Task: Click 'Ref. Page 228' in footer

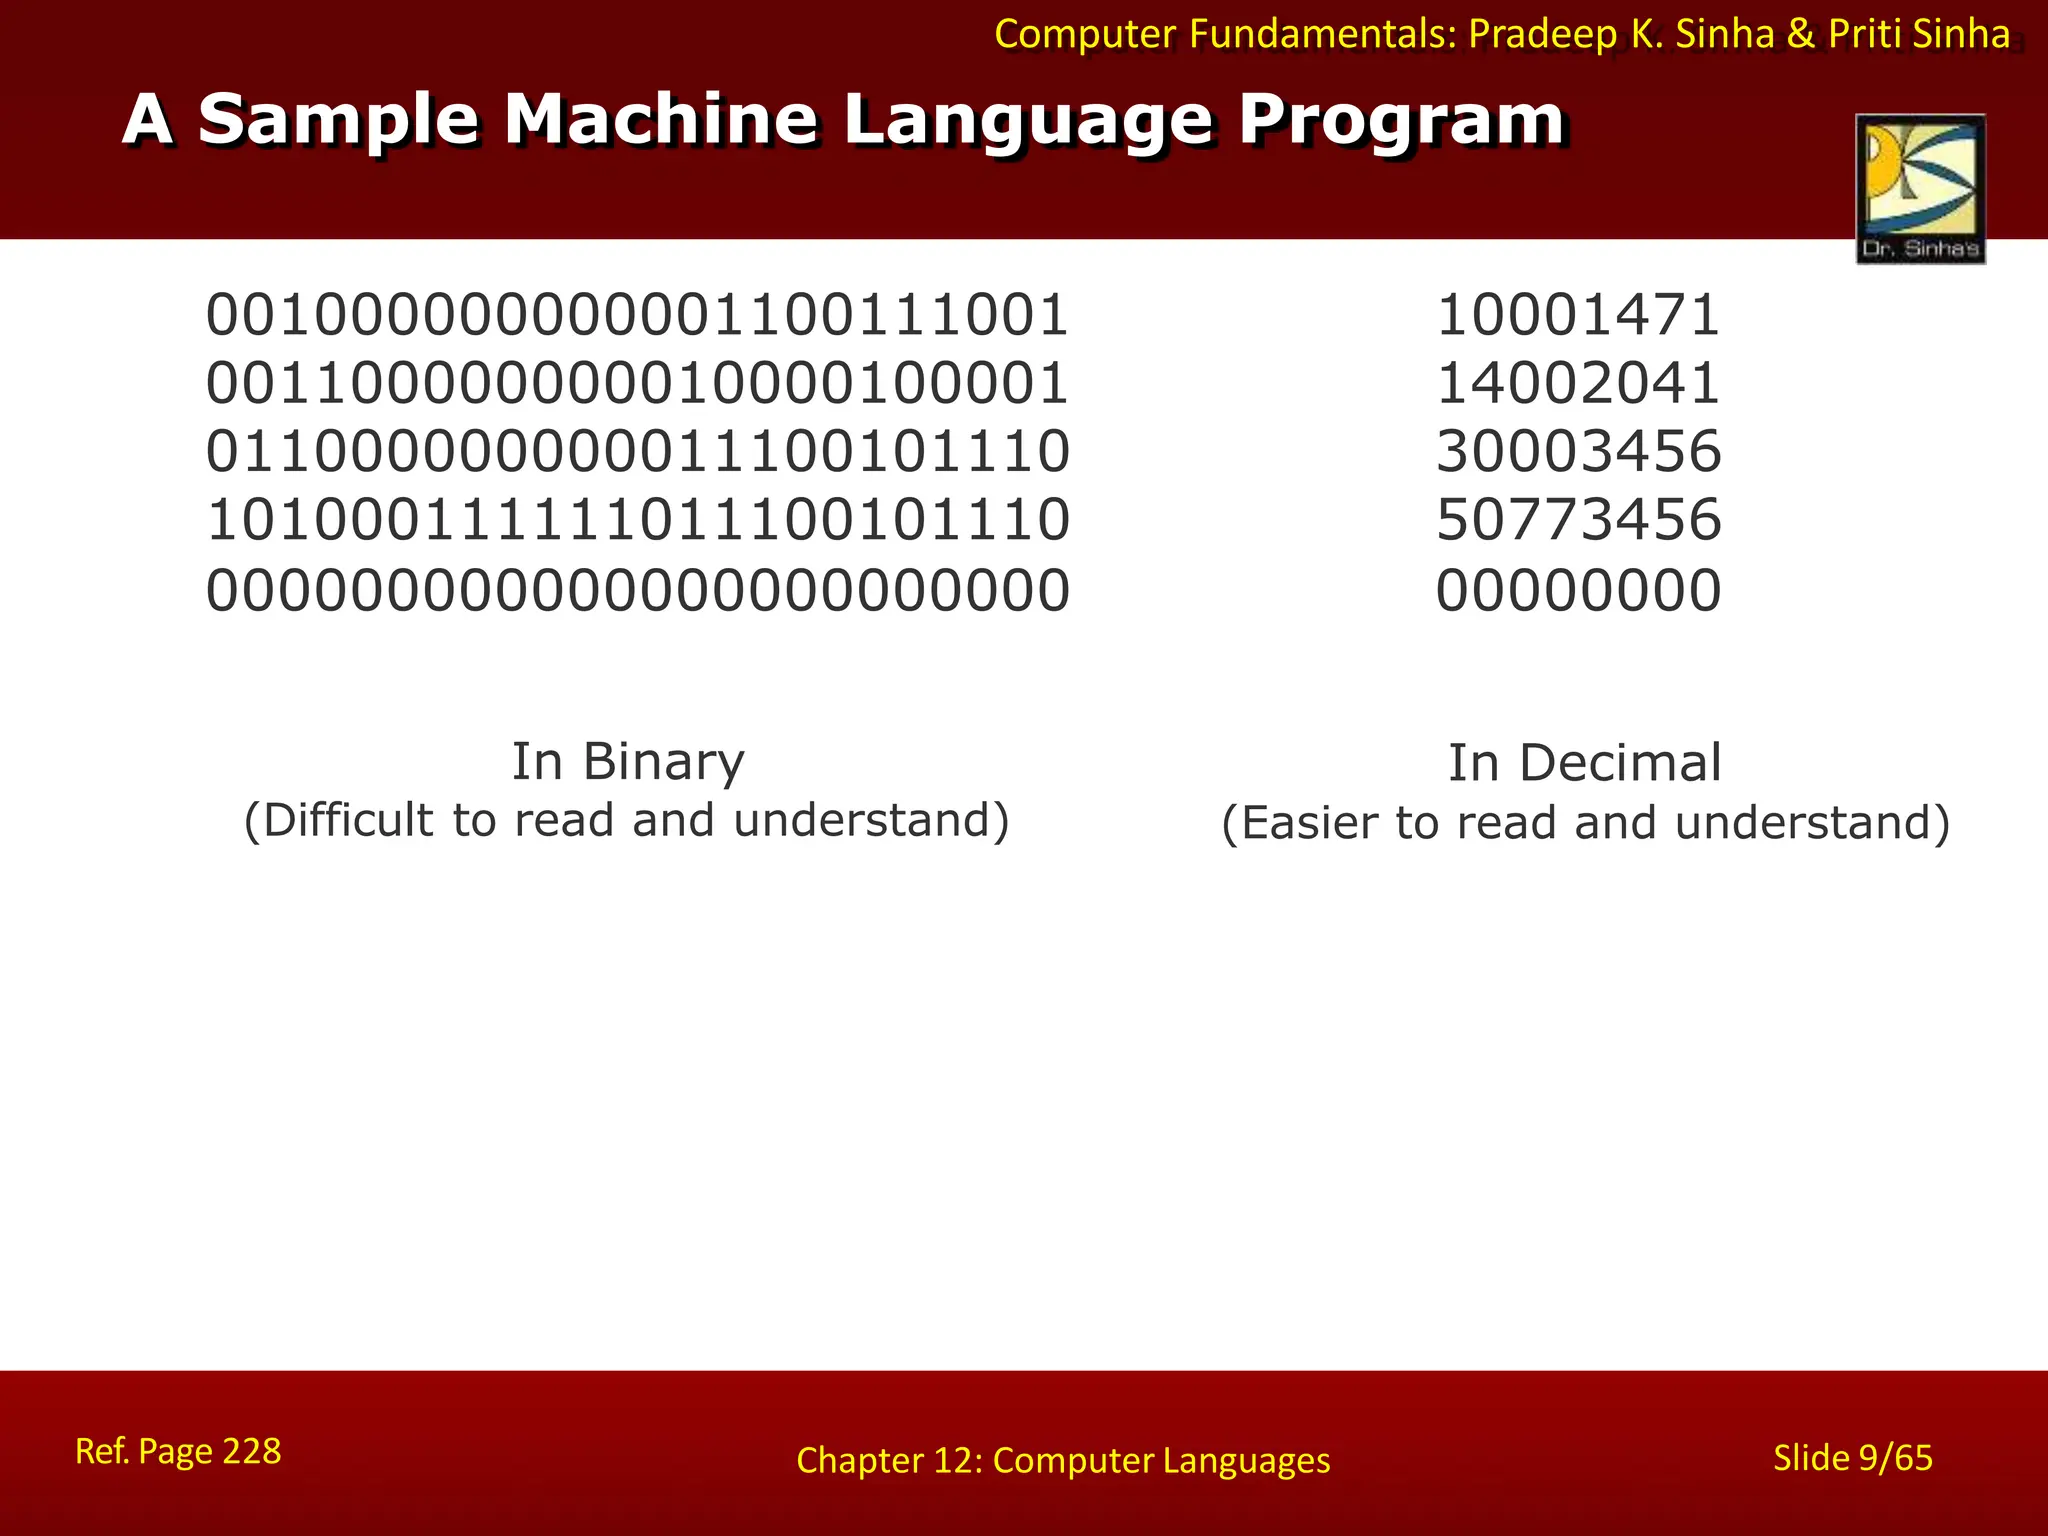Action: coord(178,1451)
